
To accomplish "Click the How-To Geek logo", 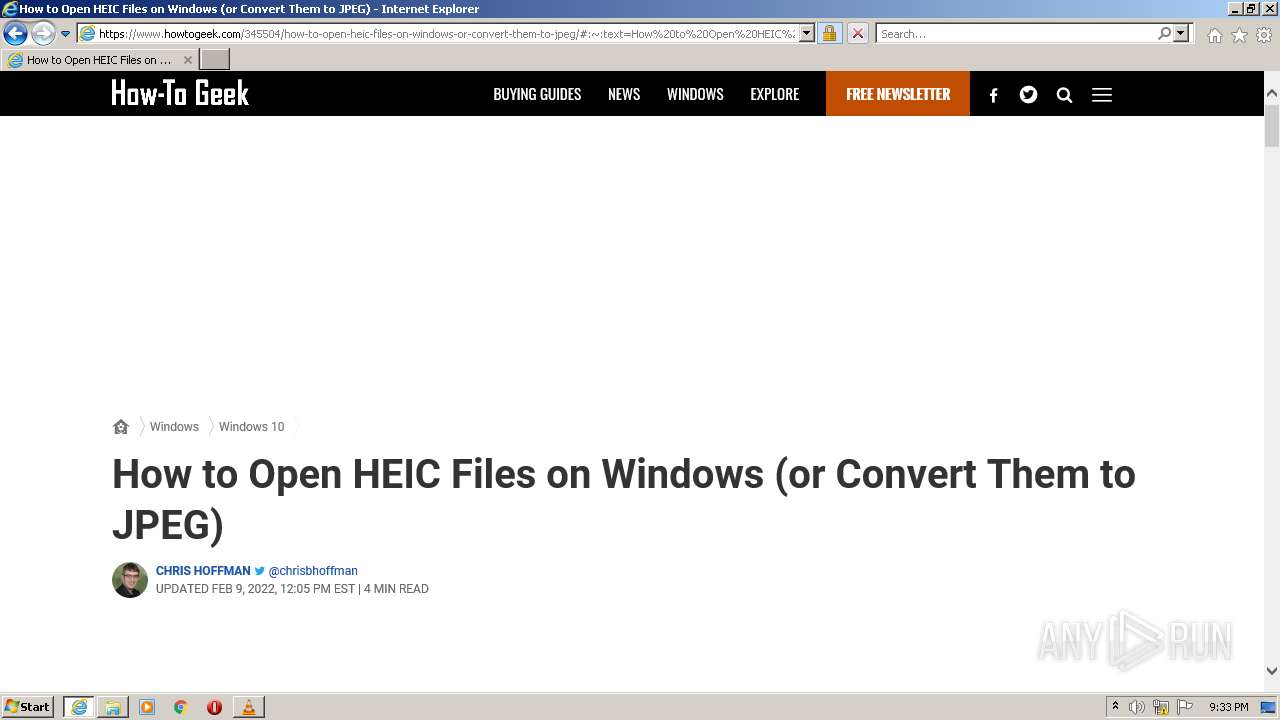I will 180,93.
